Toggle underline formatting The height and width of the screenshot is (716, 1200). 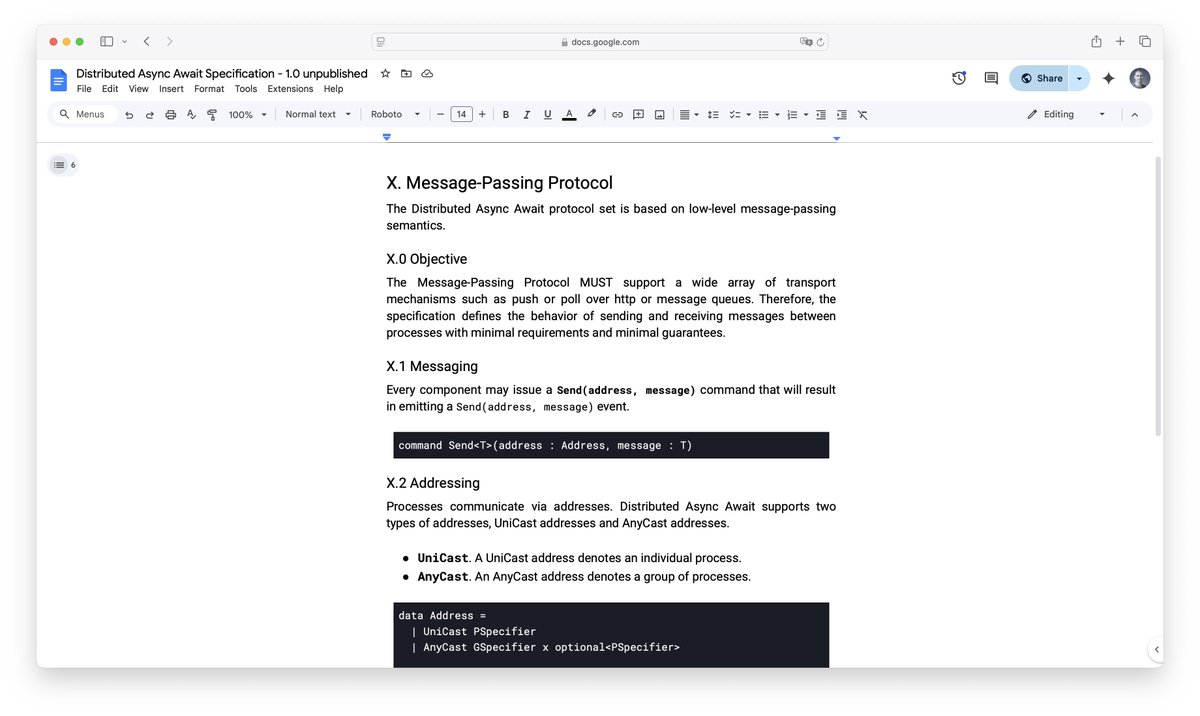[547, 114]
